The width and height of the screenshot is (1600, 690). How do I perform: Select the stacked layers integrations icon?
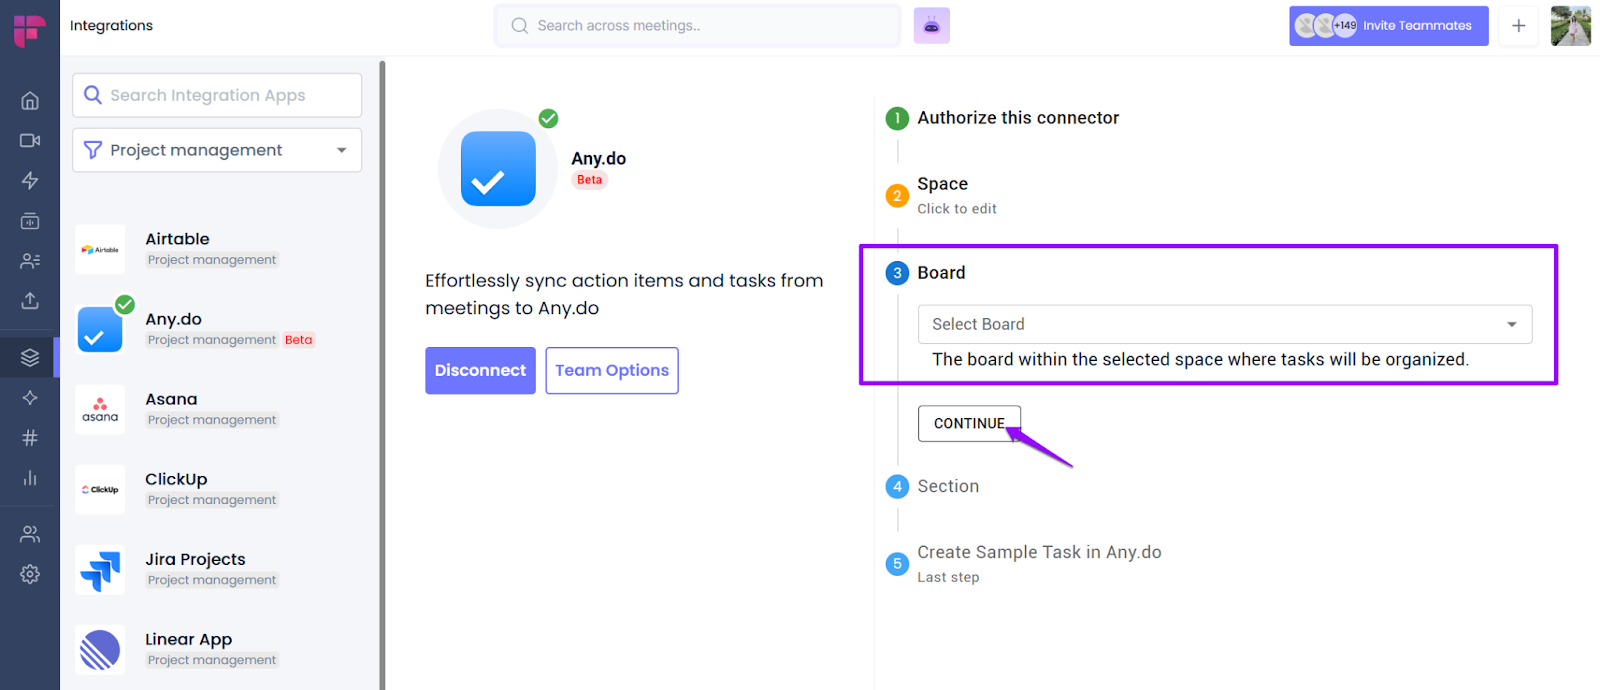click(x=30, y=357)
